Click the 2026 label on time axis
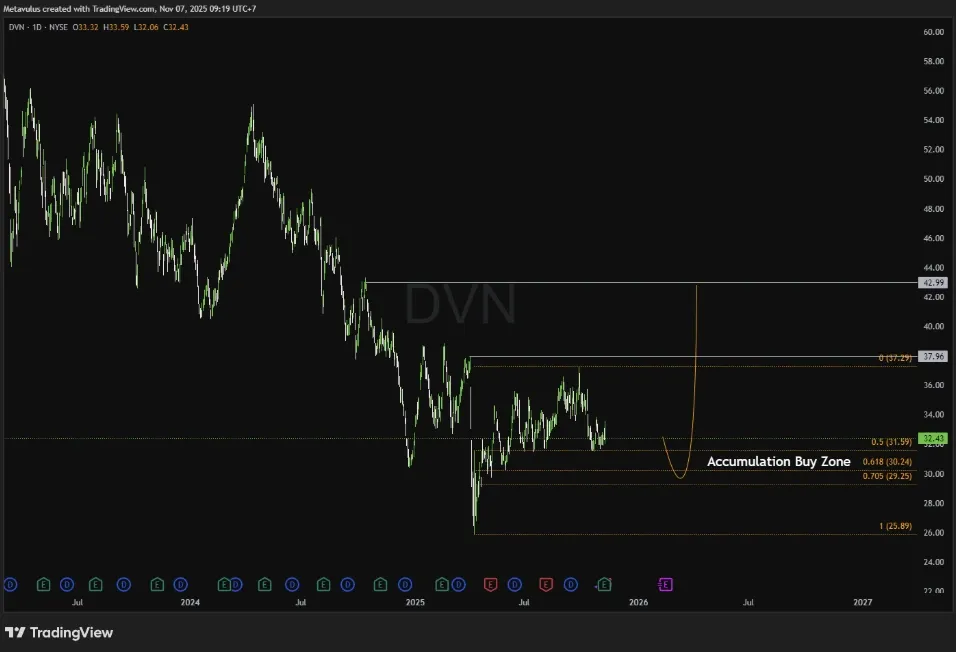 tap(638, 602)
